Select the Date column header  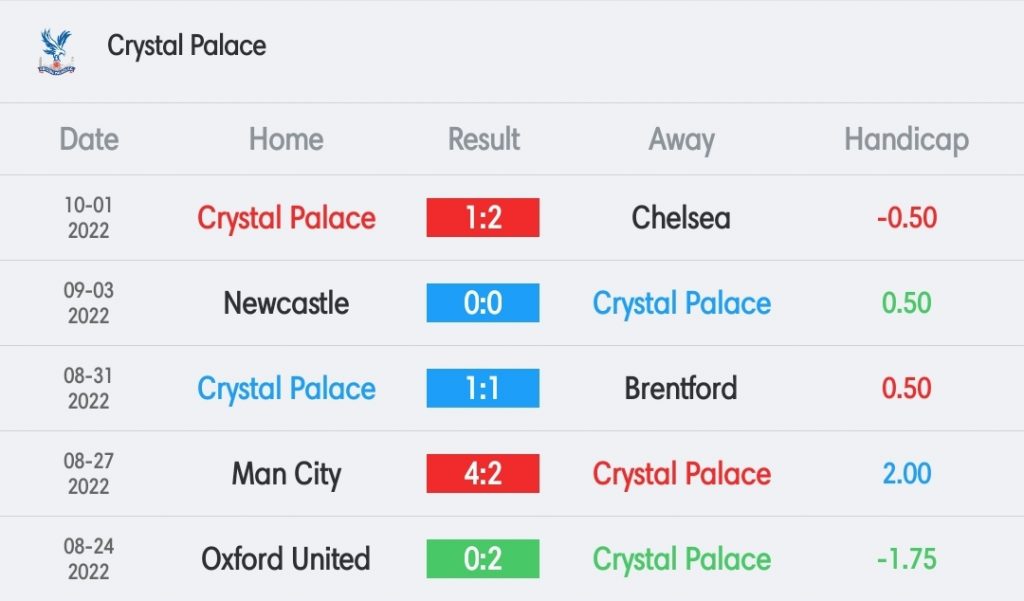[x=89, y=139]
